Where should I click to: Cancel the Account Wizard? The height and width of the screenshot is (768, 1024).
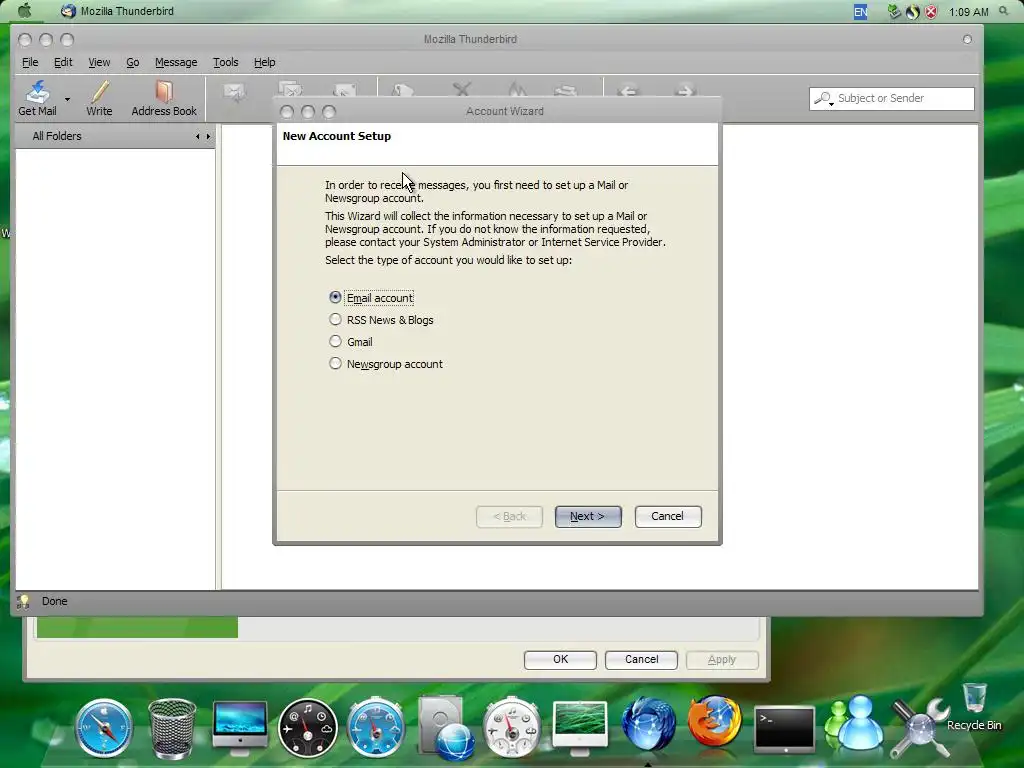(x=667, y=517)
